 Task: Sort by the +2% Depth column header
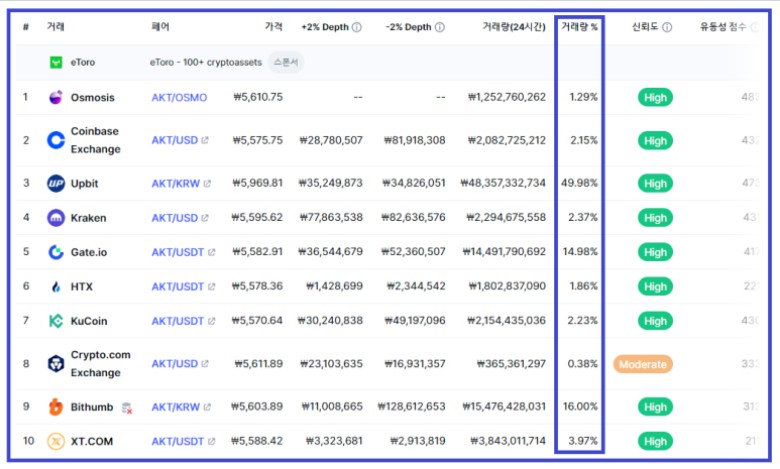pos(325,27)
